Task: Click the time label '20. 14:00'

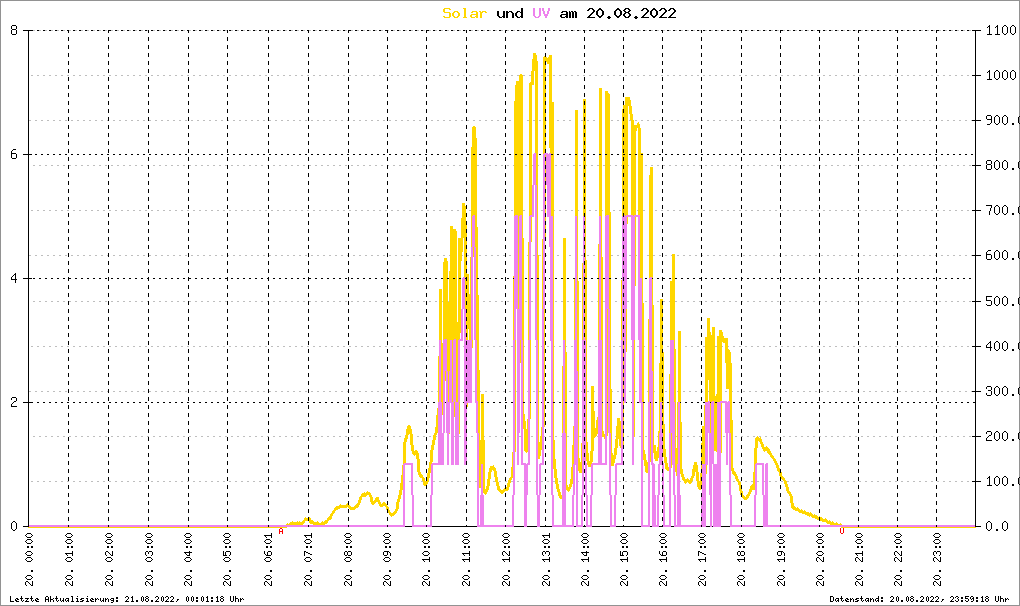Action: tap(585, 560)
